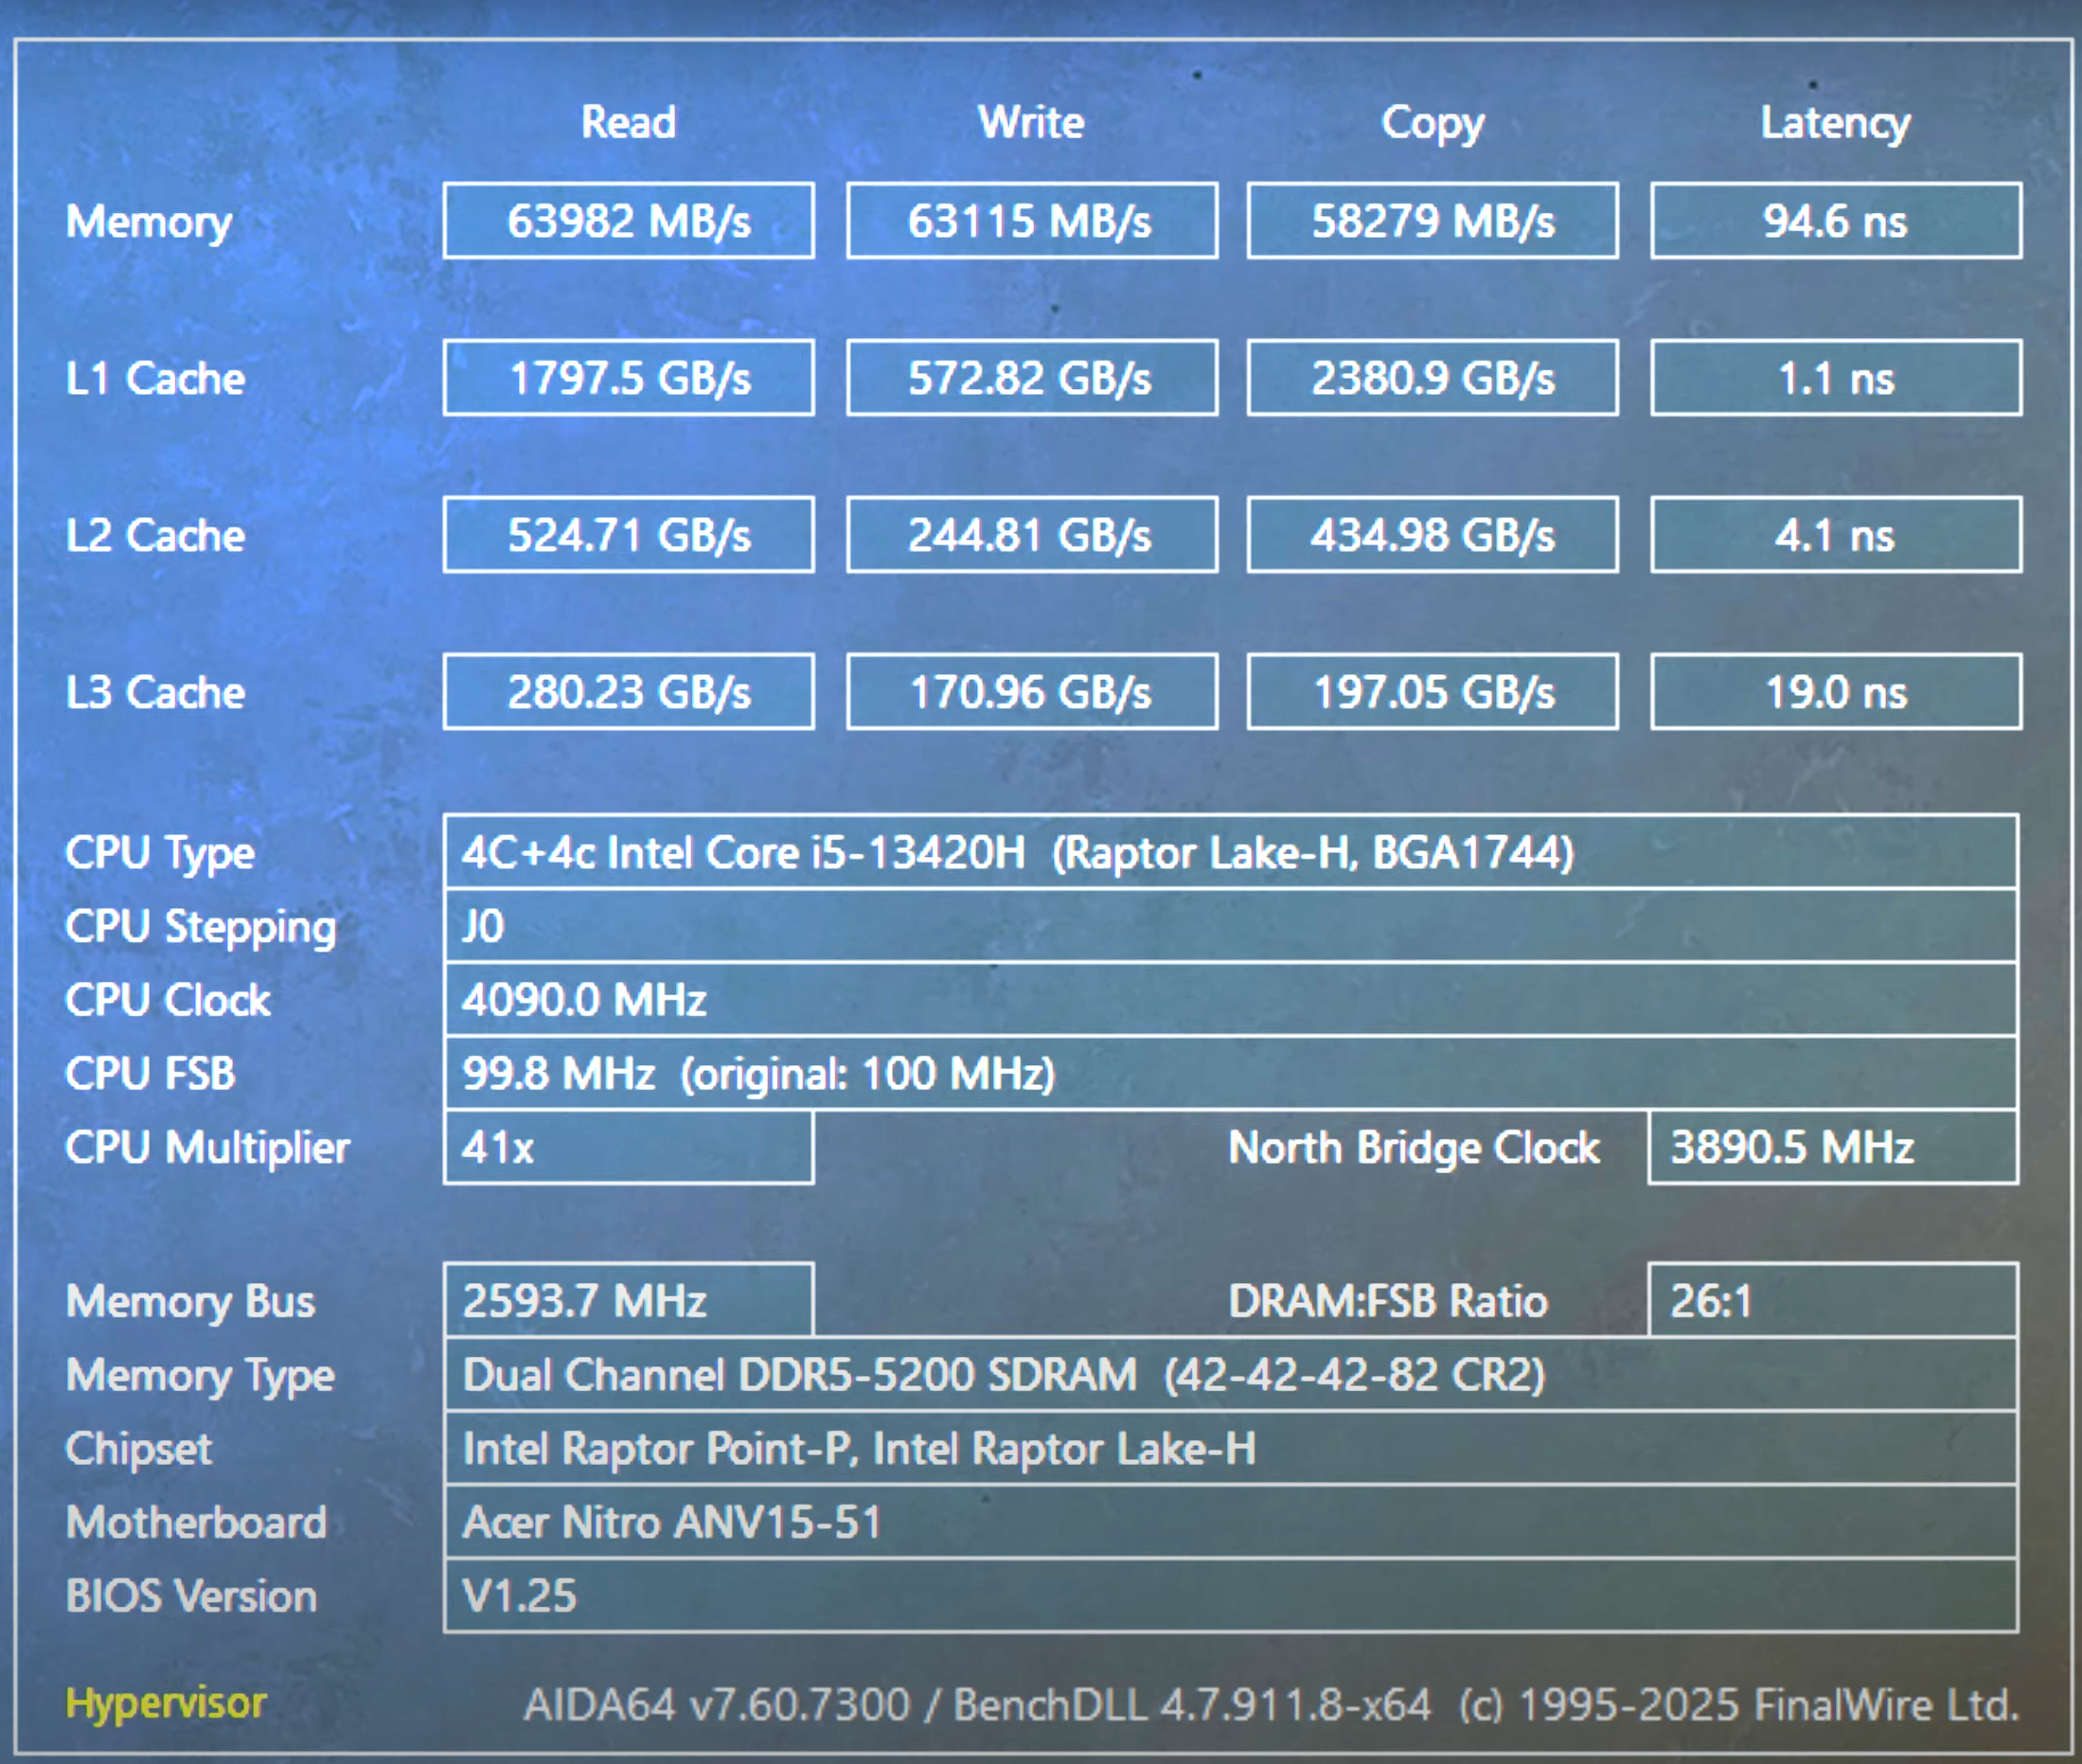Click L1 Cache Read value 1797.5 GB/s

(x=628, y=378)
